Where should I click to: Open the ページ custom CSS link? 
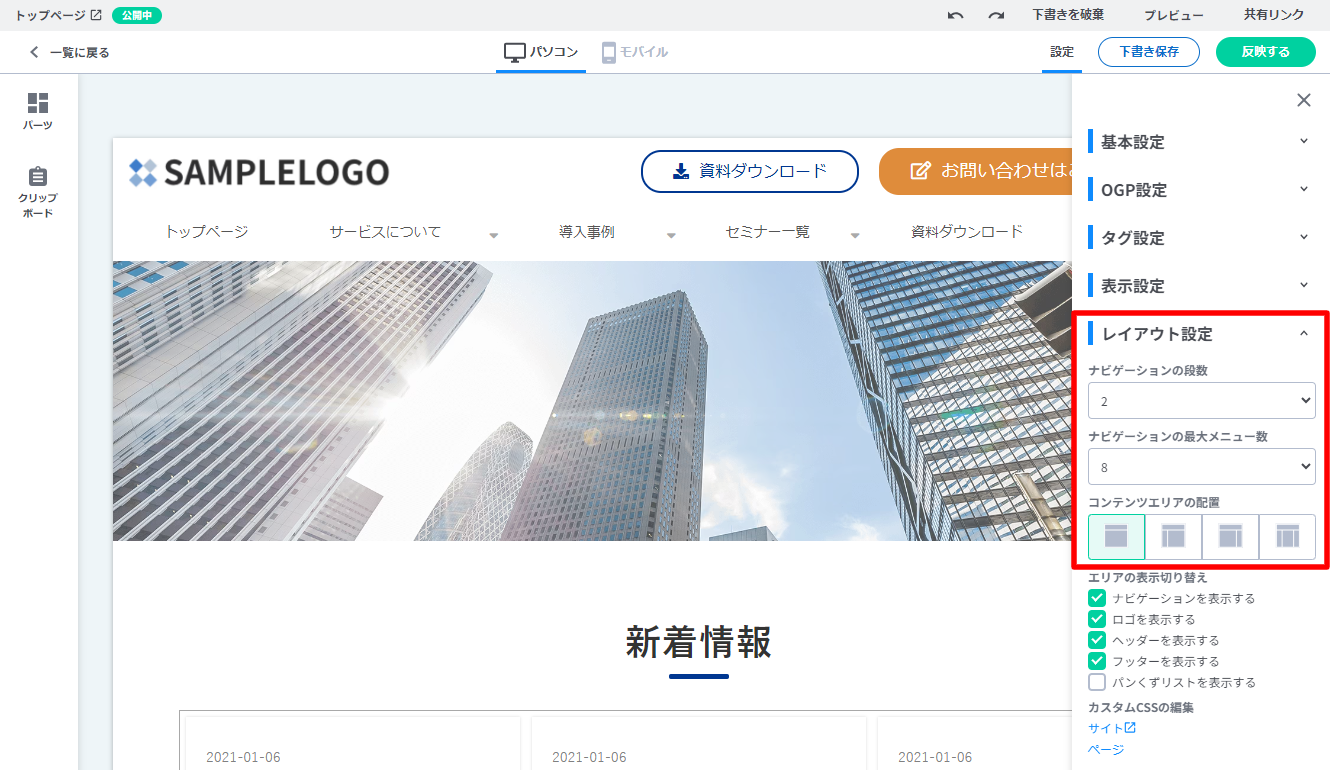1106,749
